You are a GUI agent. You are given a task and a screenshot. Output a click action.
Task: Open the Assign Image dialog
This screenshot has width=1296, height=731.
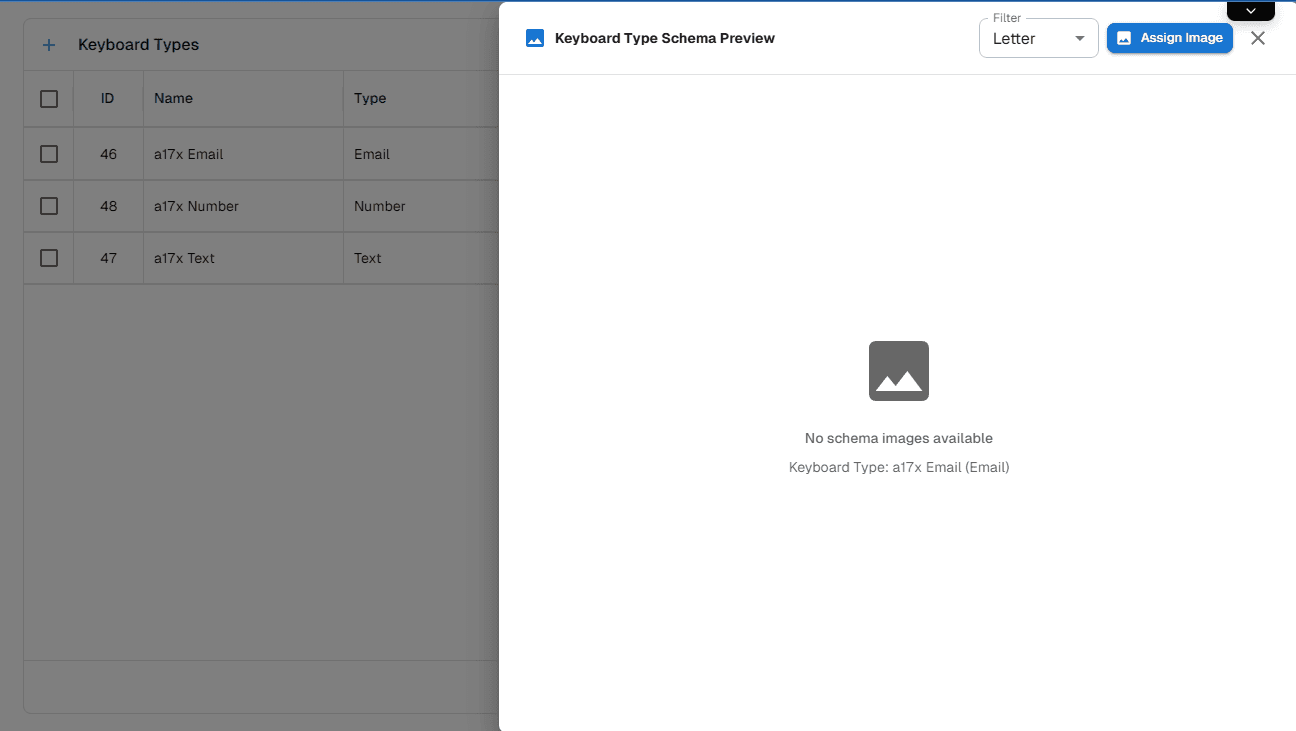tap(1170, 38)
